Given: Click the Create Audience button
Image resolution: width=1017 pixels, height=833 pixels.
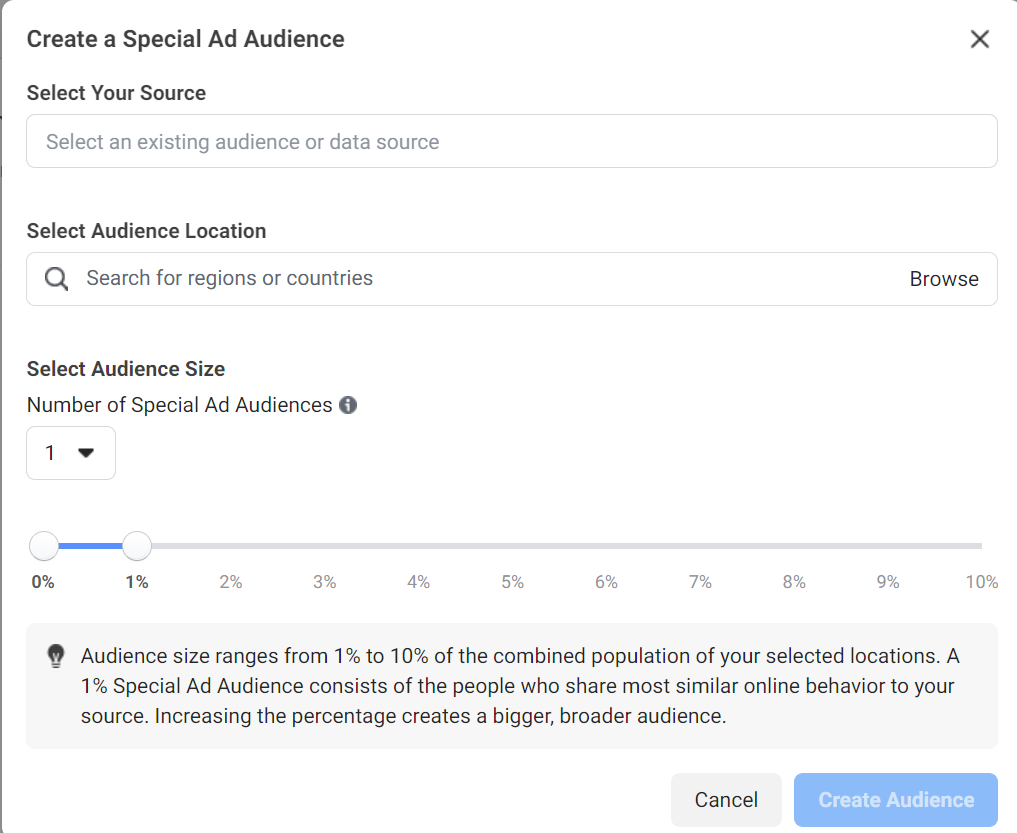Looking at the screenshot, I should pyautogui.click(x=896, y=800).
